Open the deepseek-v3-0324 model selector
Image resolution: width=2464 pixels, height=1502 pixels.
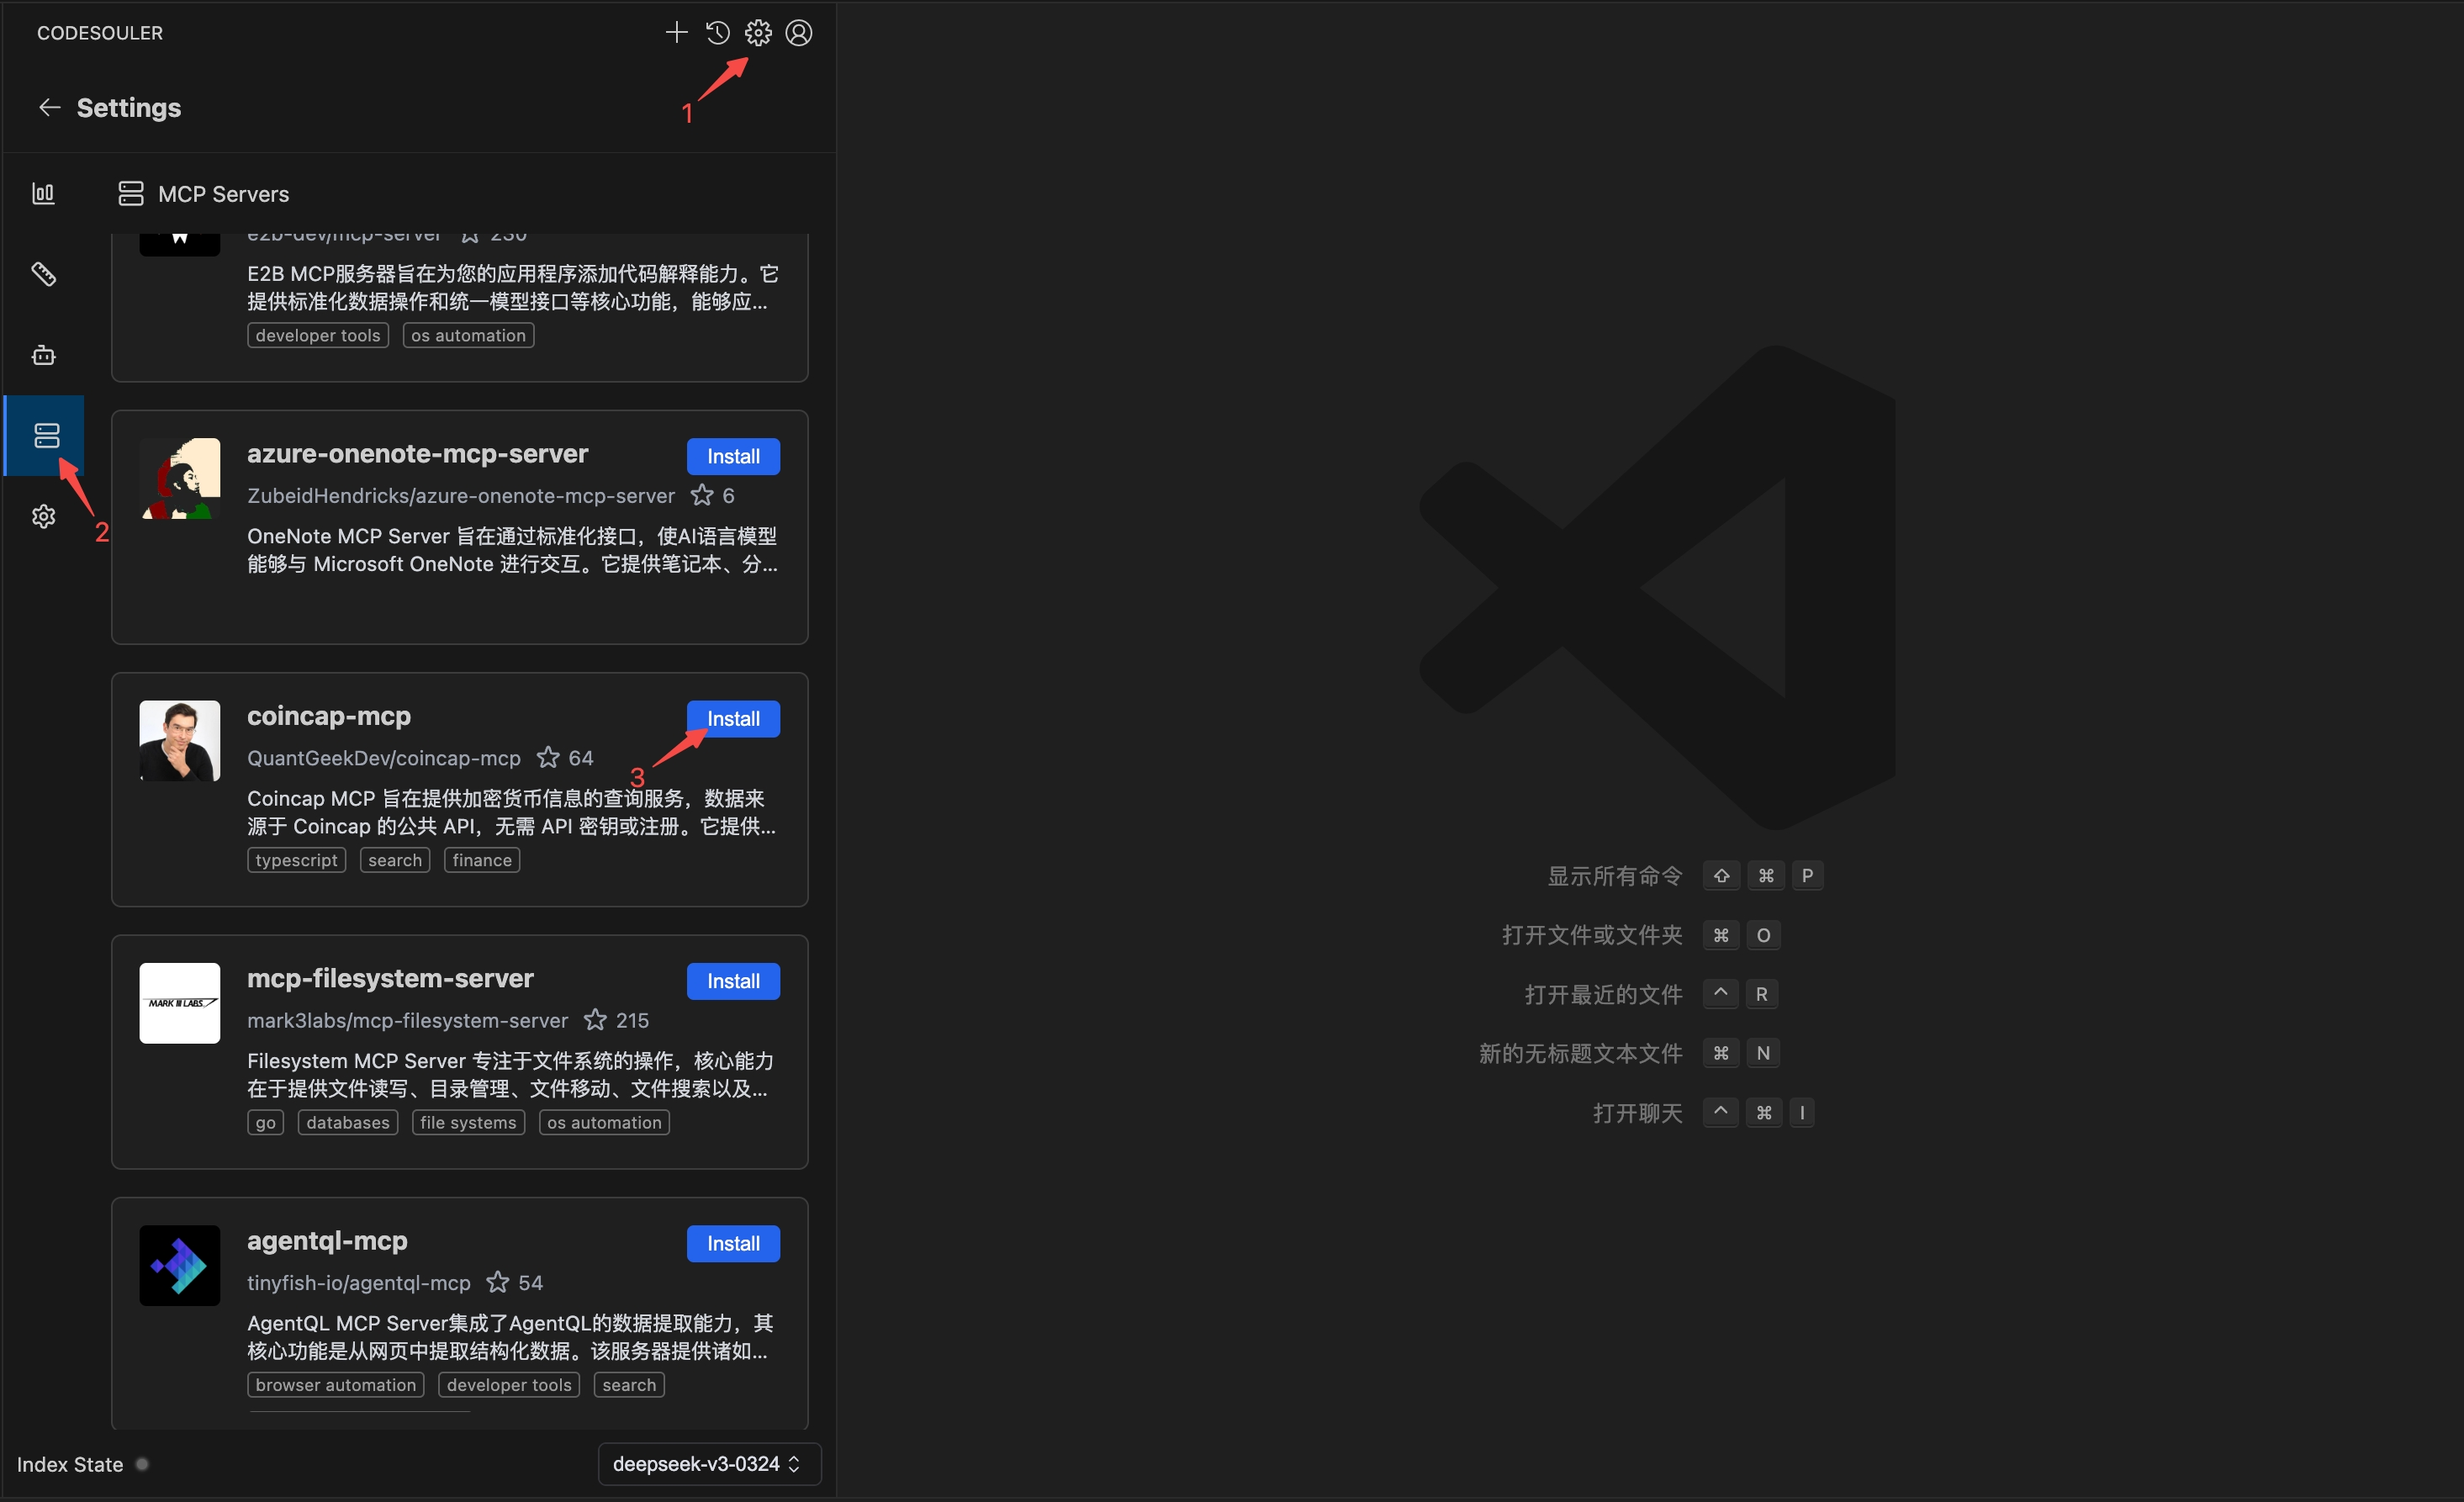pyautogui.click(x=708, y=1463)
